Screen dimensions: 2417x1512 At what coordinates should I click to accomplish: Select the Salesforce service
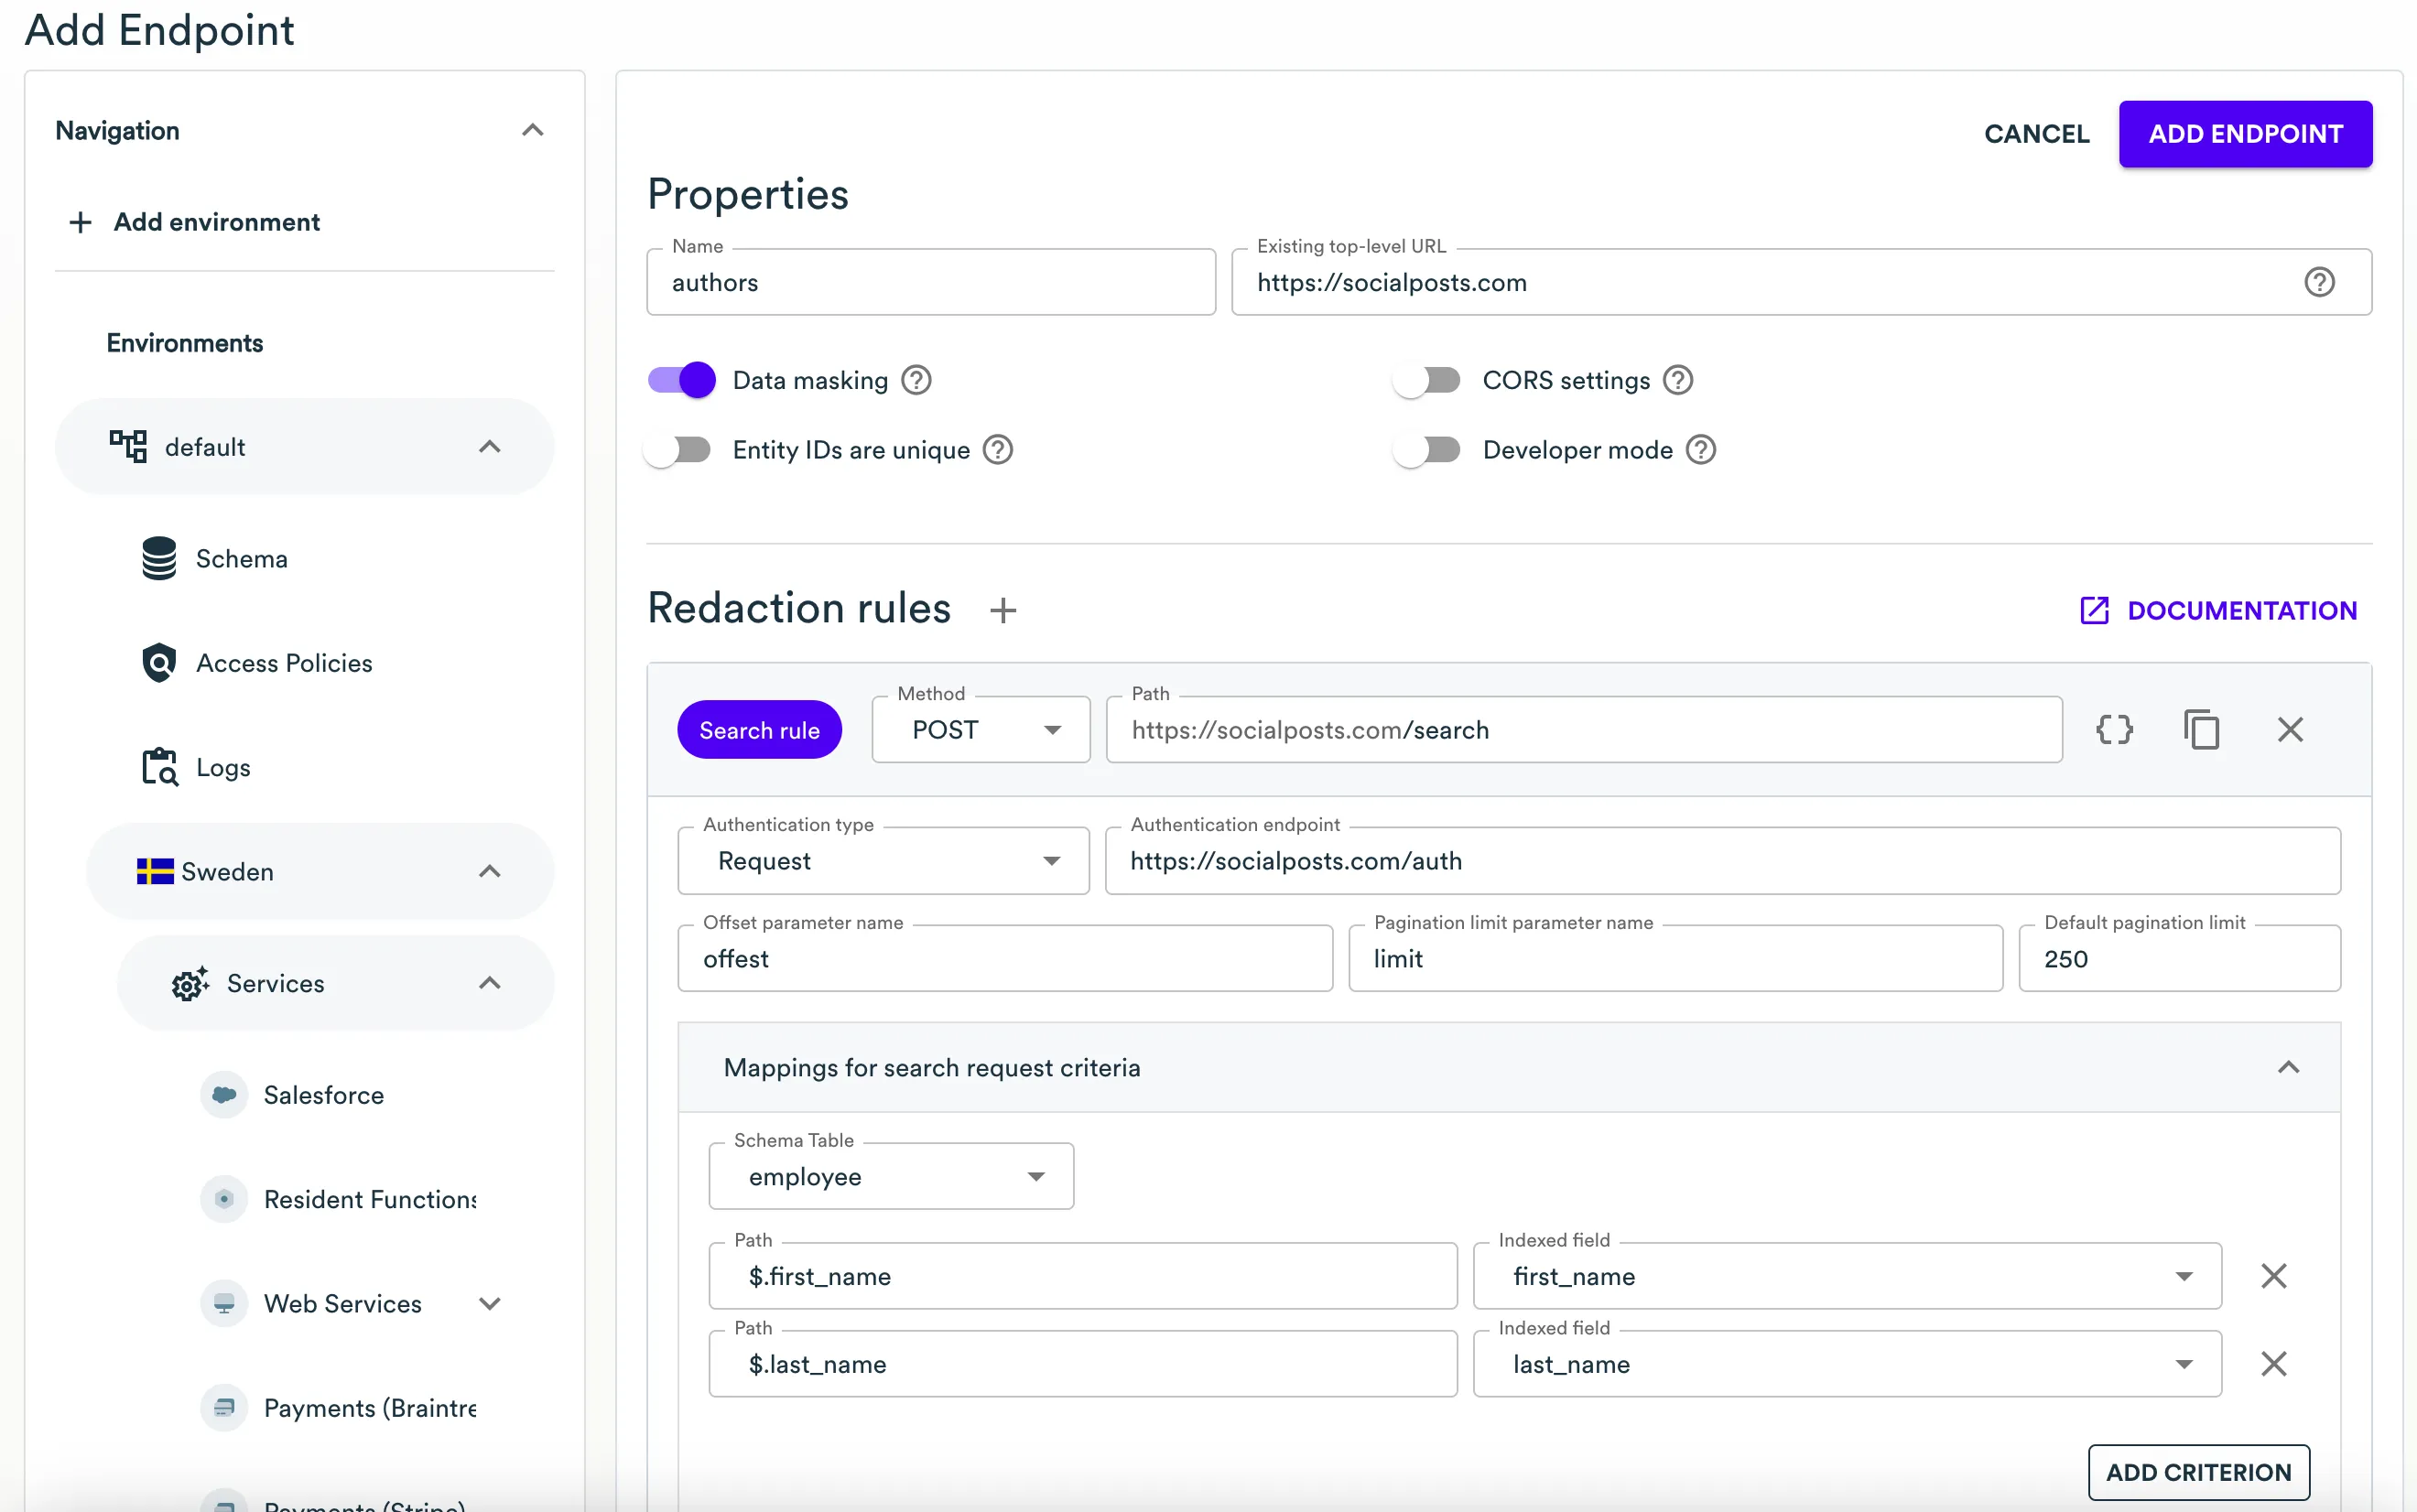[x=323, y=1094]
